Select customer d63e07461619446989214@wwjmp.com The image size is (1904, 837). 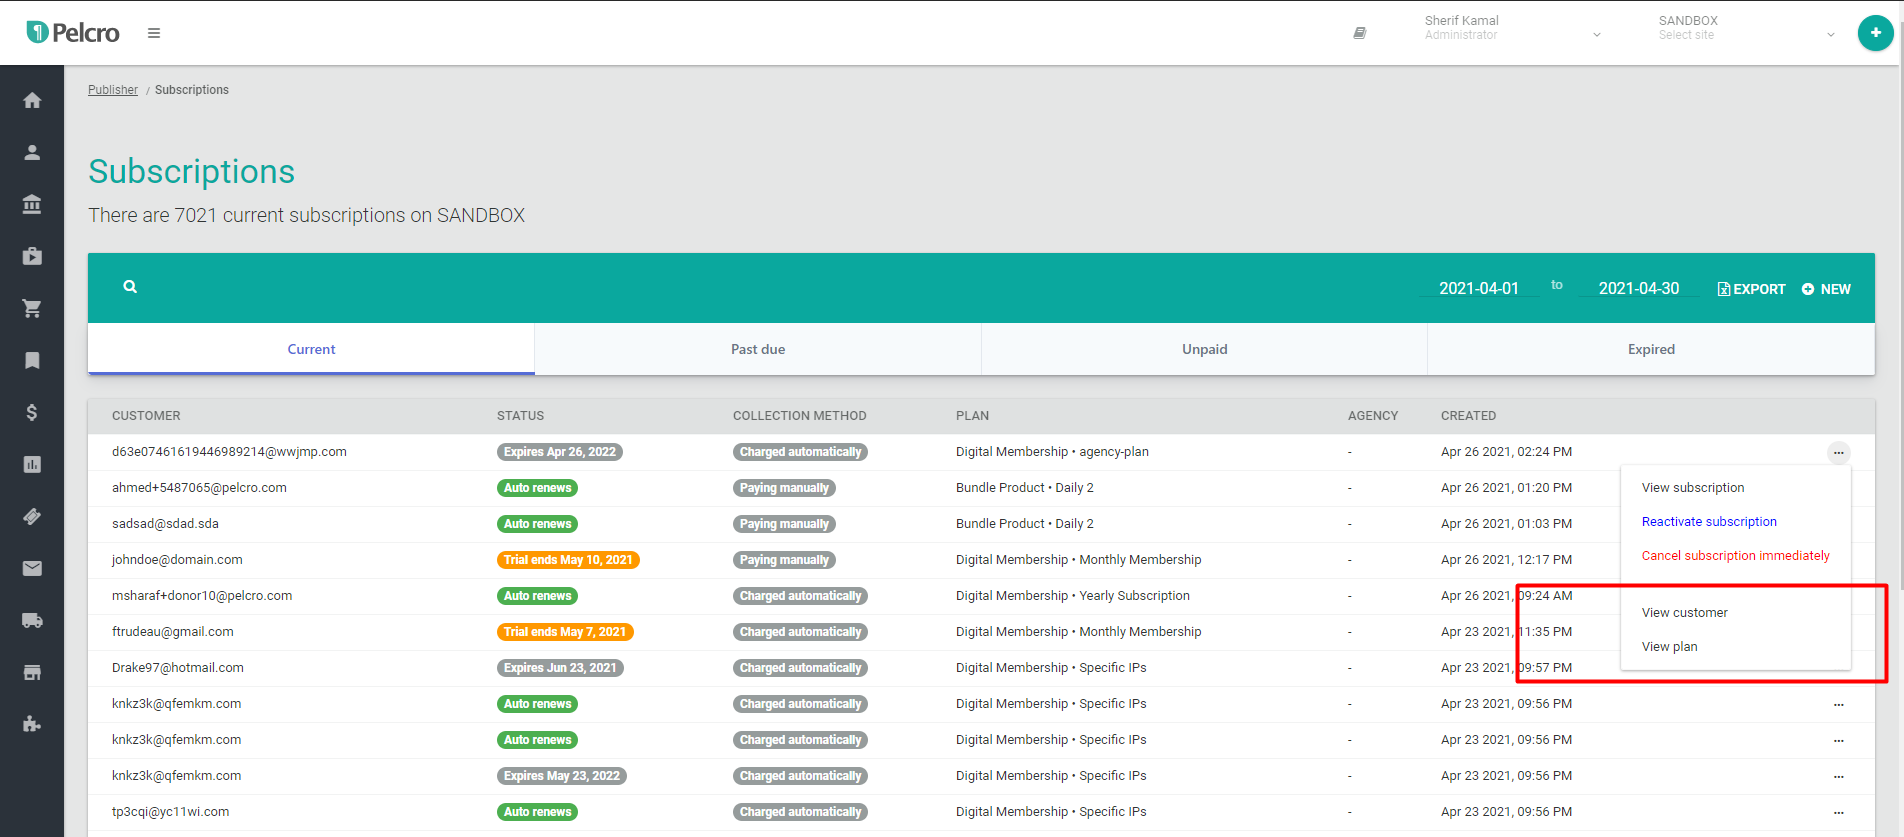pyautogui.click(x=229, y=452)
